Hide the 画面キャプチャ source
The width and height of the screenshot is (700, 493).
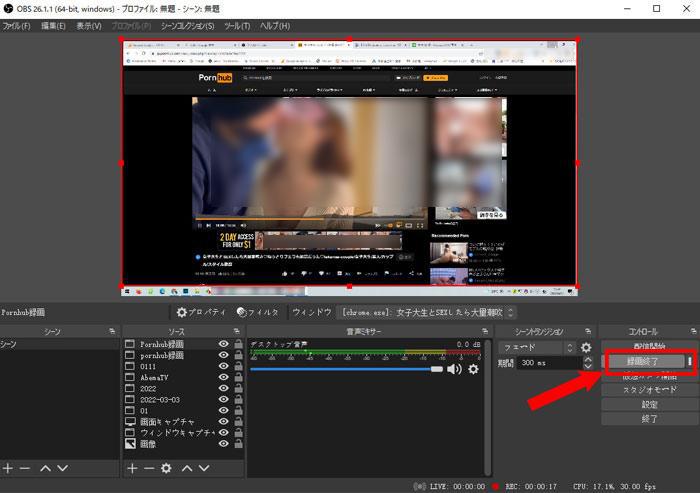(x=224, y=421)
